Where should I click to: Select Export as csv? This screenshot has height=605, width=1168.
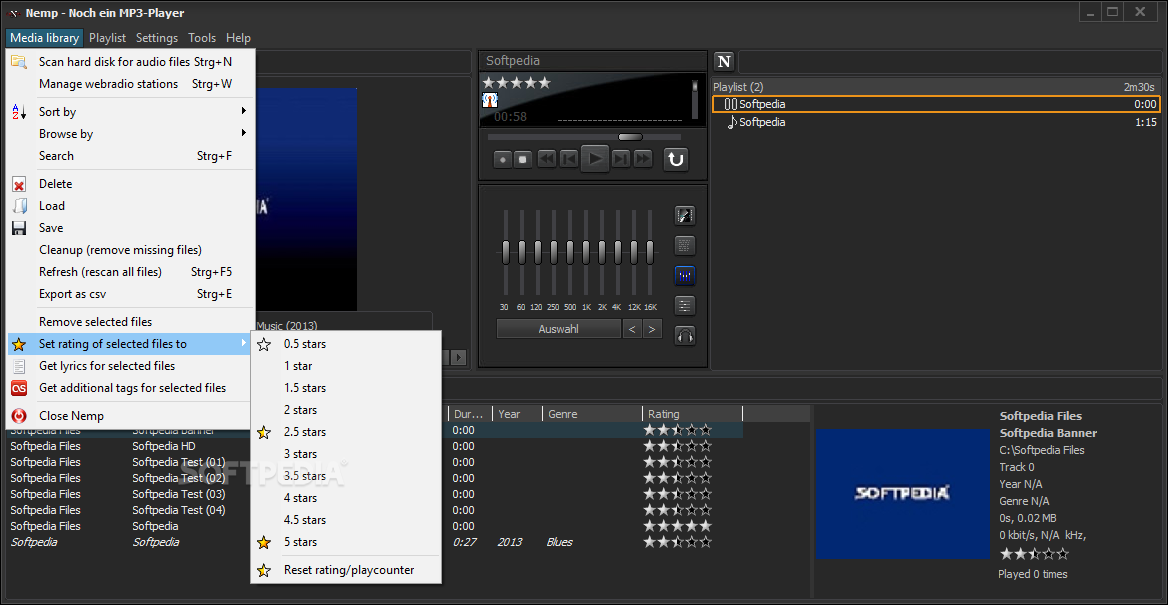(x=130, y=294)
